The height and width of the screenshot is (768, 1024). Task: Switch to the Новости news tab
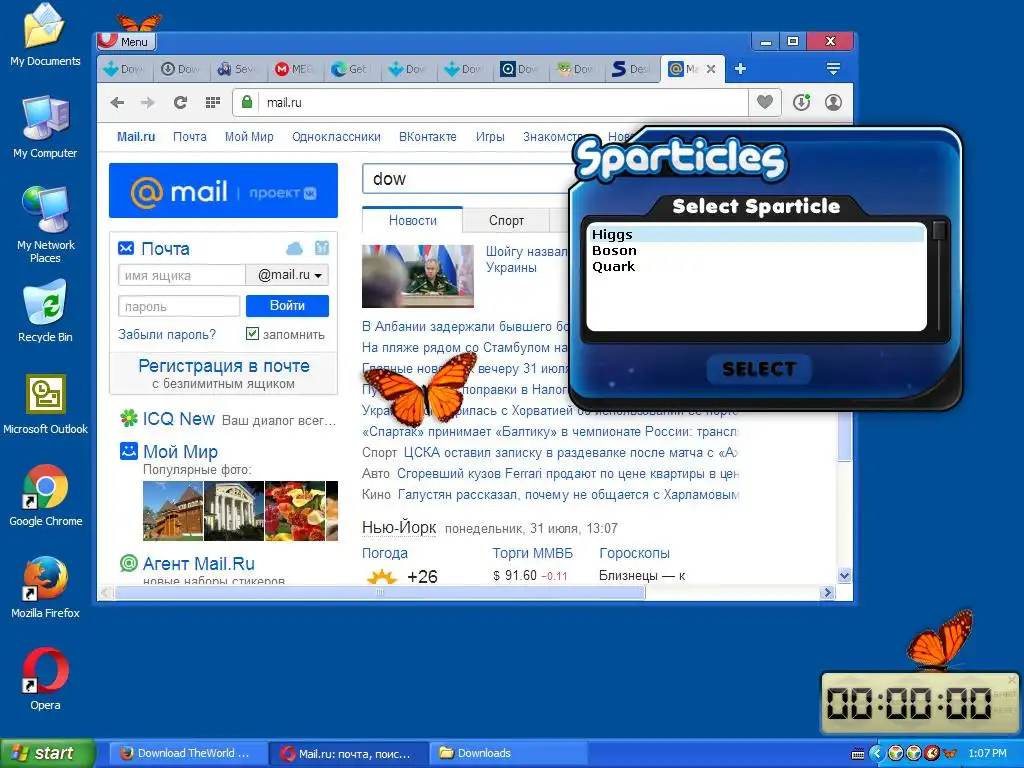pos(413,220)
